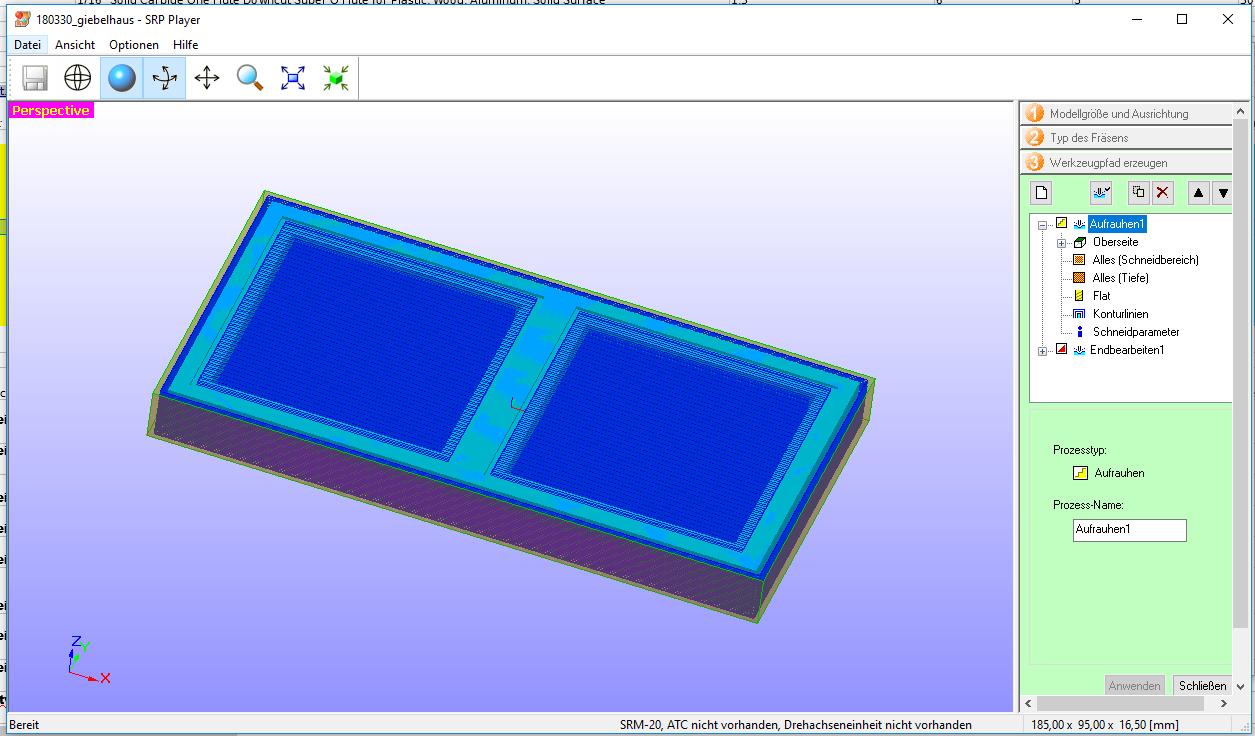Click the Aufrauhen process type icon in properties
This screenshot has width=1255, height=736.
pyautogui.click(x=1080, y=473)
